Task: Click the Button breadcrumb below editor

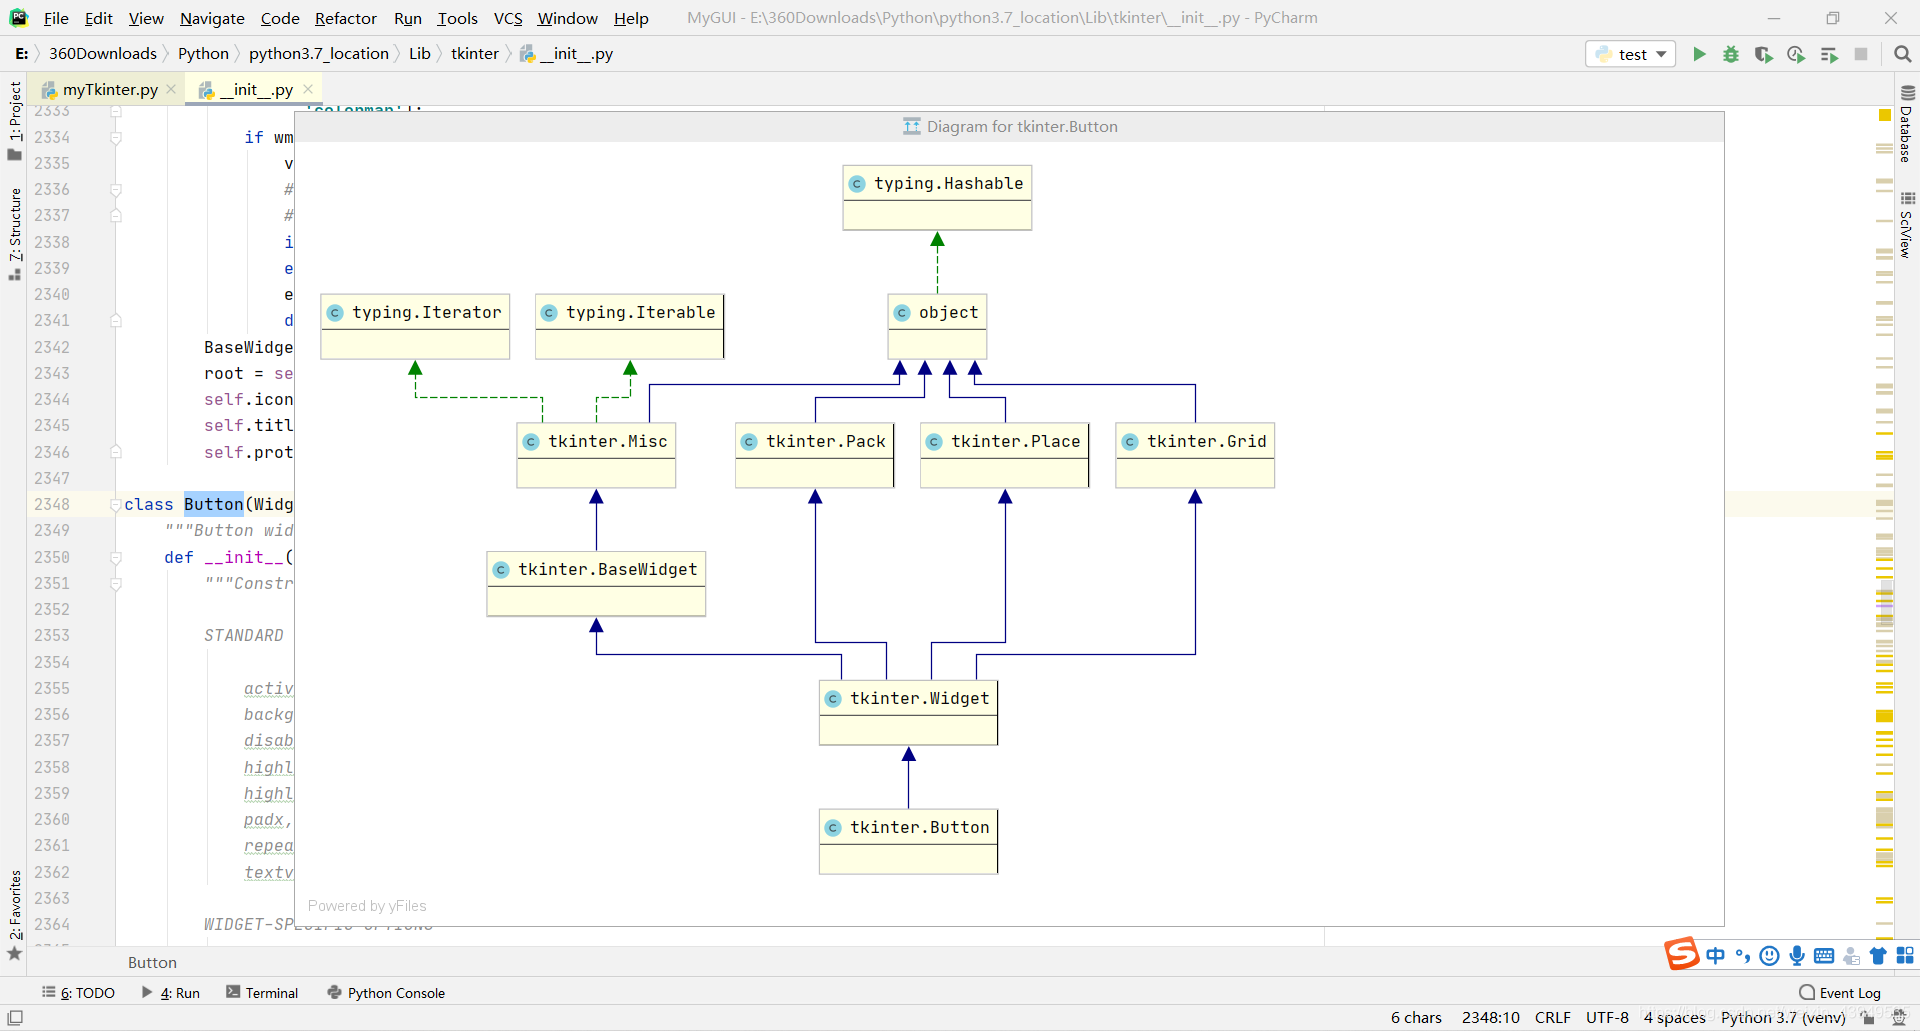Action: [152, 962]
